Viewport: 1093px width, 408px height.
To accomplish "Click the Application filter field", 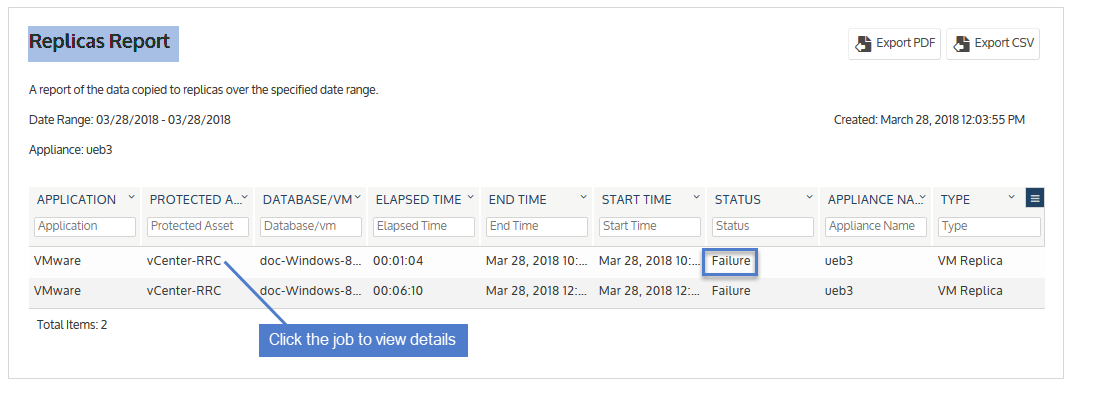I will coord(84,226).
